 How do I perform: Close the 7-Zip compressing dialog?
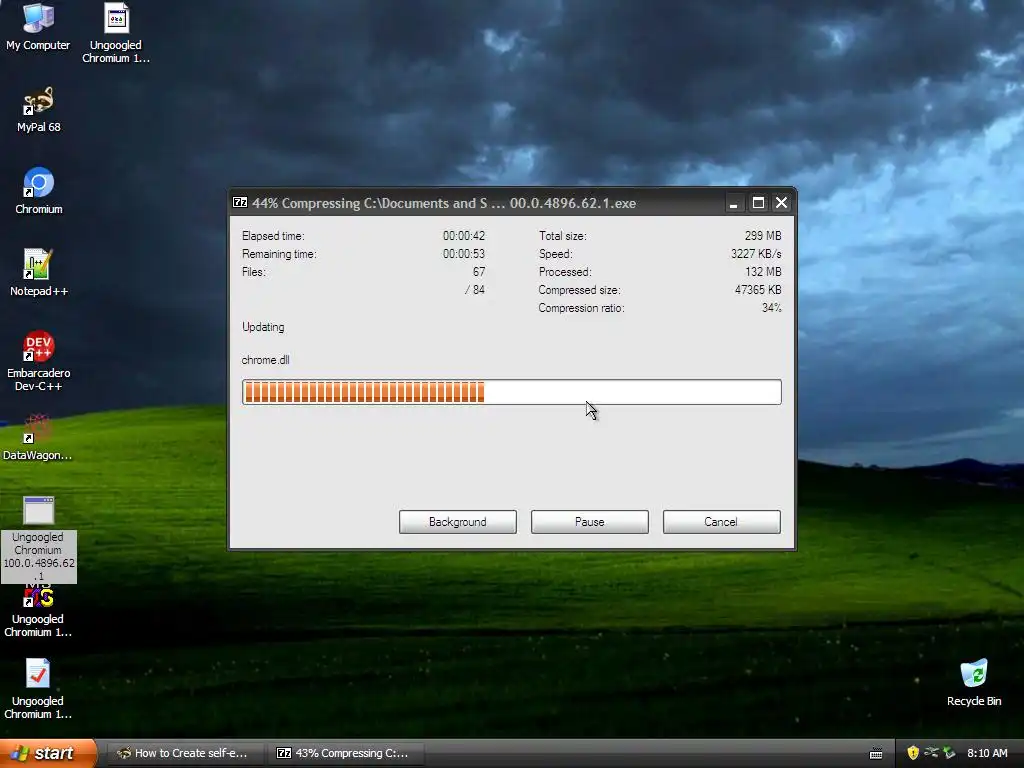(781, 203)
